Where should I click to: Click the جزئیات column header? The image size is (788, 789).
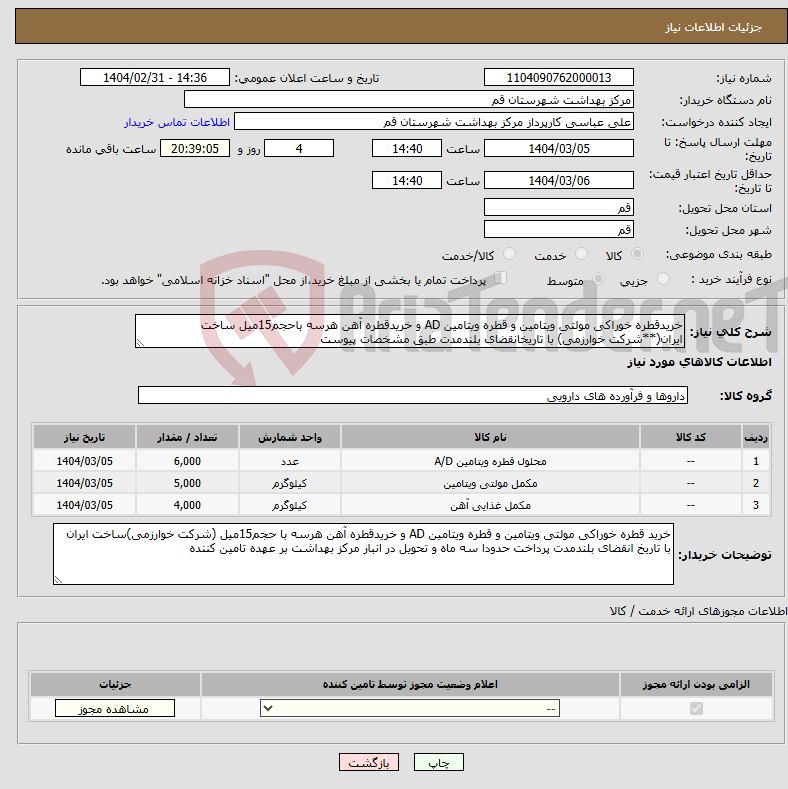[115, 684]
